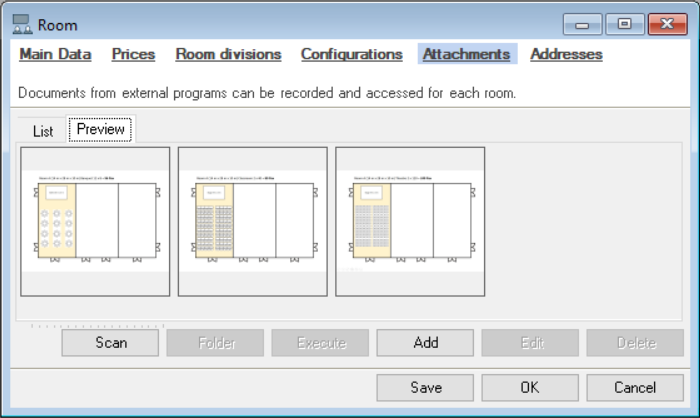Click the middle floor plan thumbnail
Viewport: 700px width, 418px height.
253,221
